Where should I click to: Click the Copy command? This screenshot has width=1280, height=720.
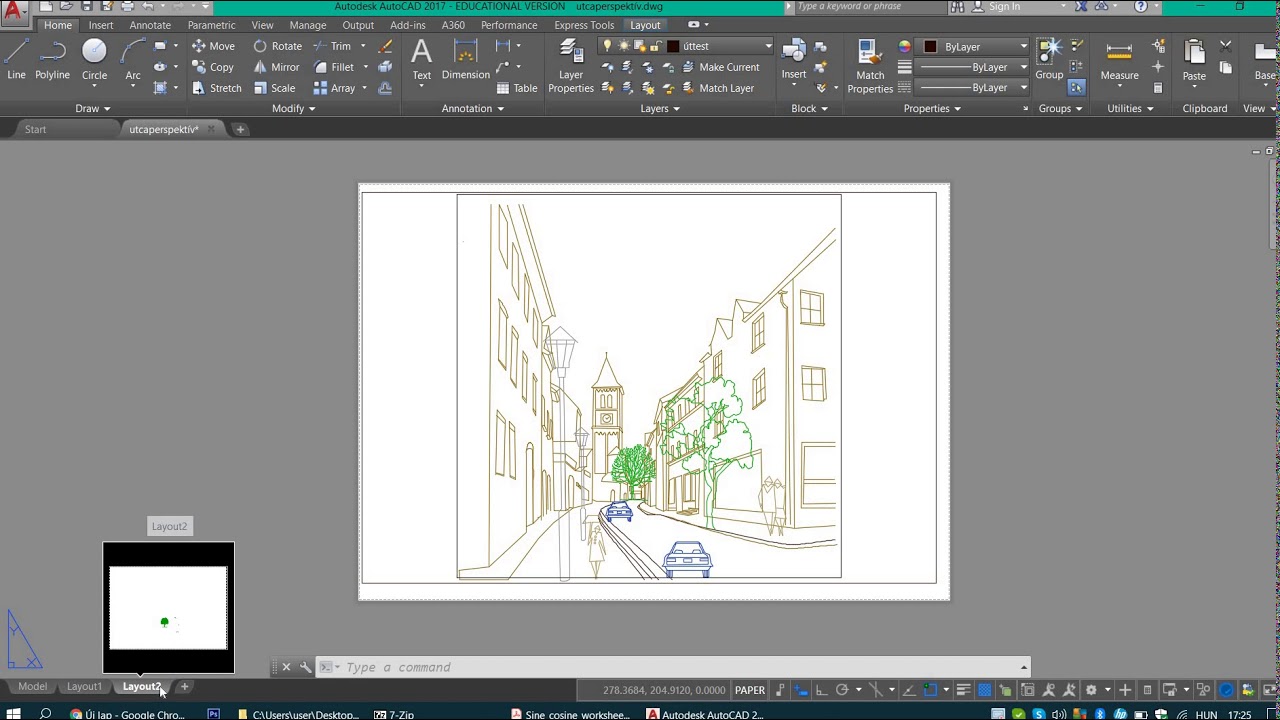pyautogui.click(x=212, y=67)
